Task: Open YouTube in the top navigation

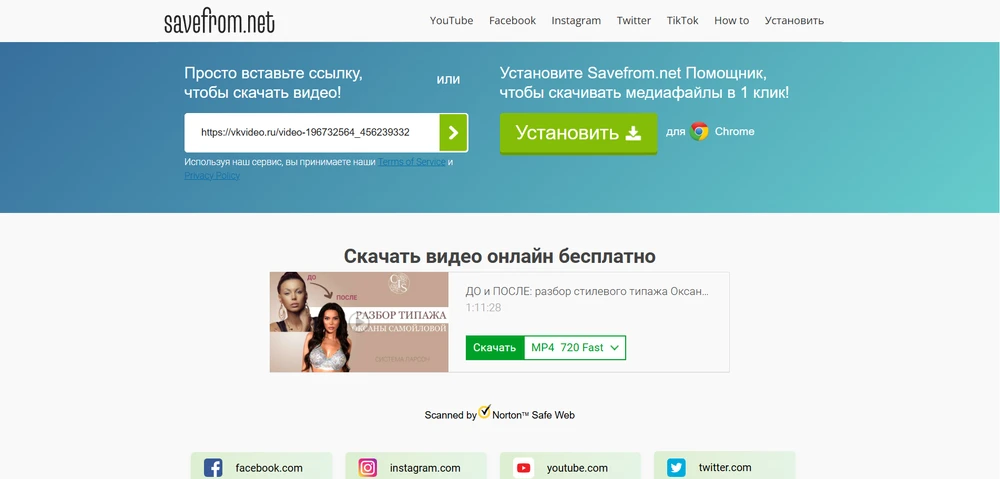Action: (451, 21)
